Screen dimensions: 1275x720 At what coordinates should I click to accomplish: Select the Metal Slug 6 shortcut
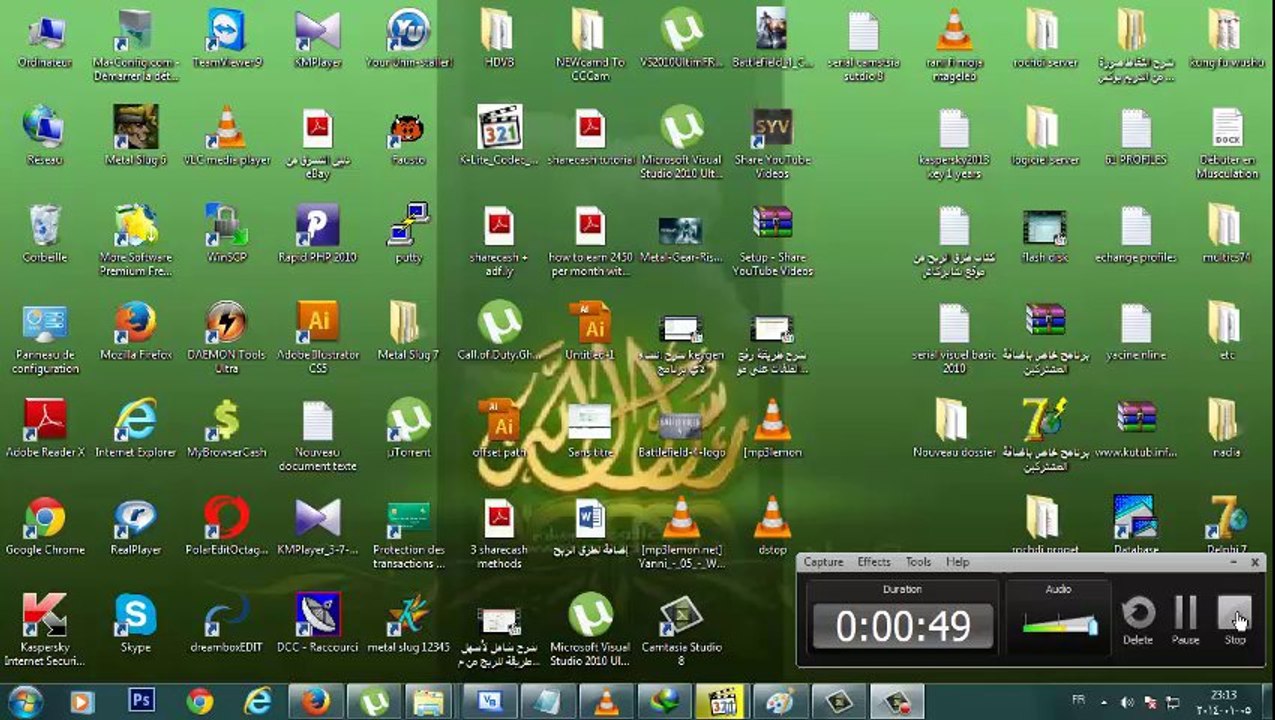tap(136, 136)
